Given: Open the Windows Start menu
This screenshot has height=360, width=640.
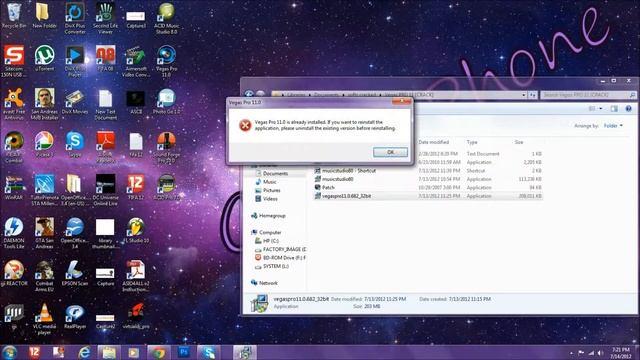Looking at the screenshot, I should click(10, 352).
